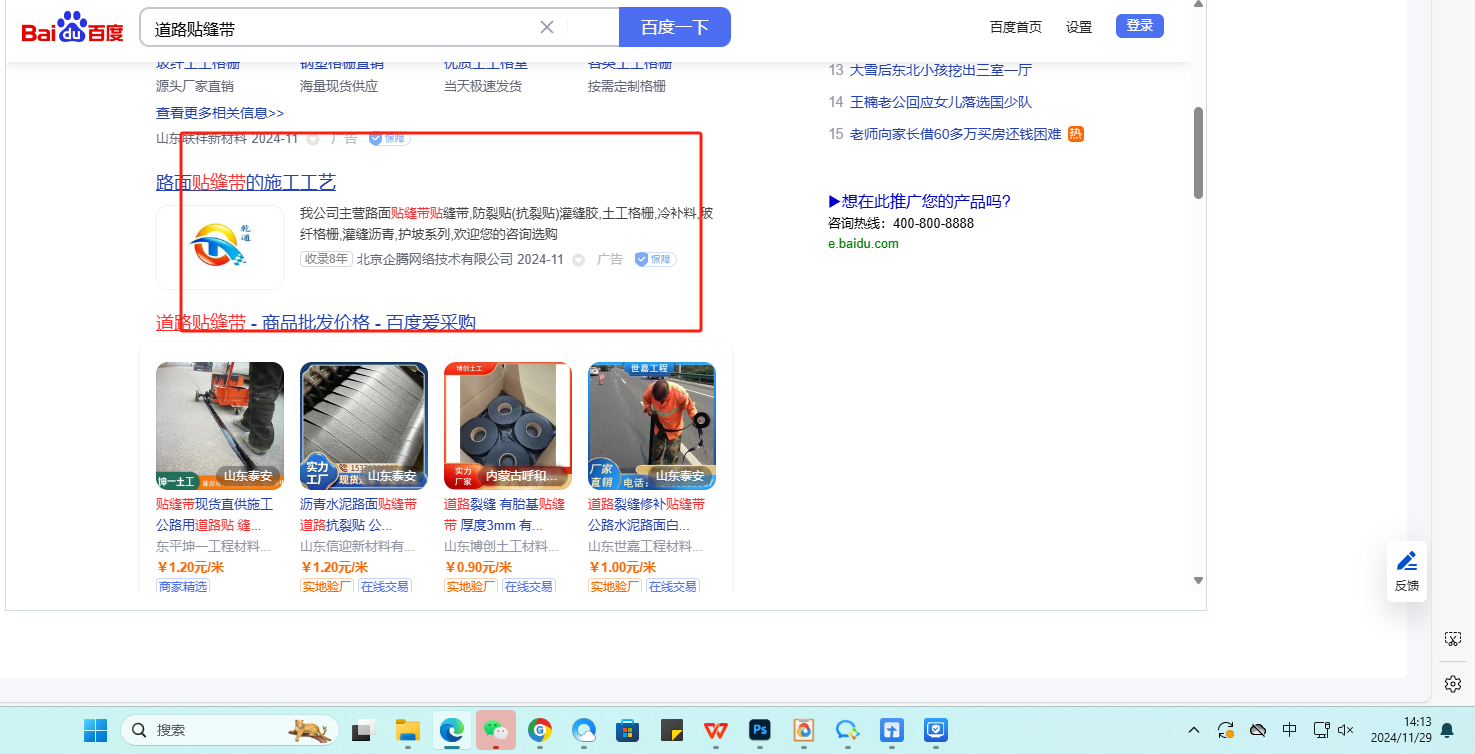Switch to Microsoft Edge in the taskbar
The width and height of the screenshot is (1475, 754).
tap(451, 730)
